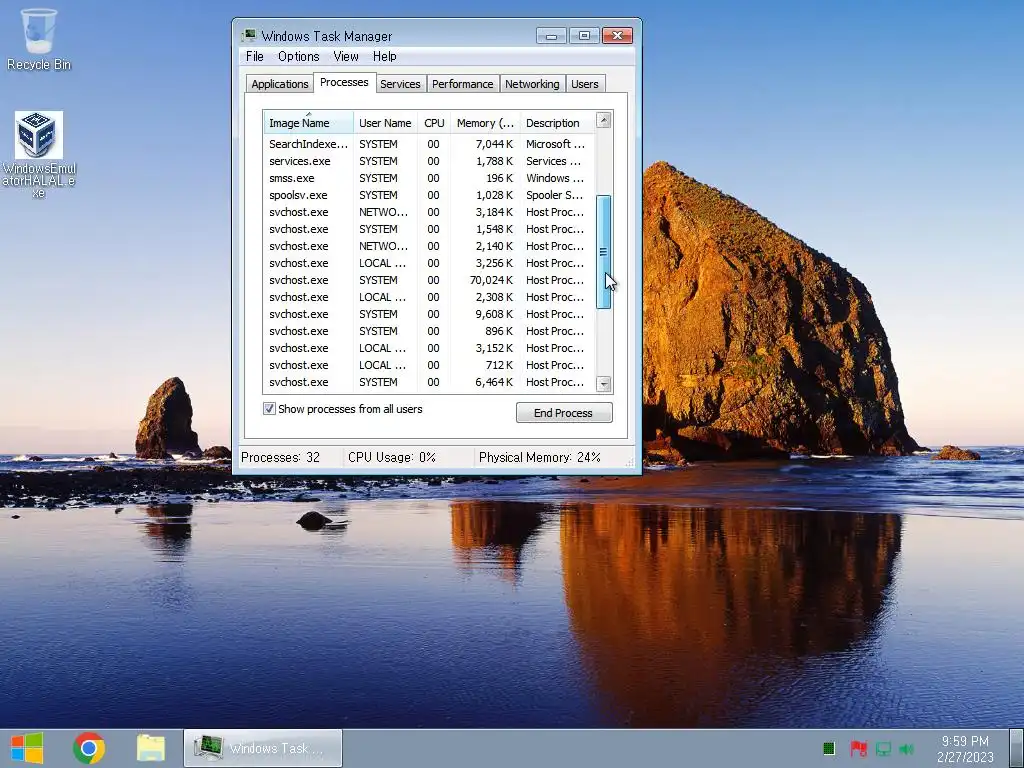This screenshot has width=1024, height=768.
Task: Click the Spooler S... description cell
Action: pos(554,195)
